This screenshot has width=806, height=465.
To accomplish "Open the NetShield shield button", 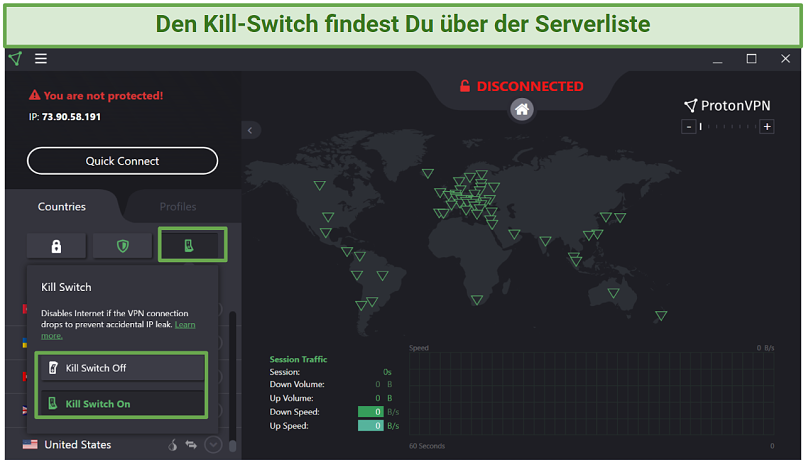I will click(122, 246).
